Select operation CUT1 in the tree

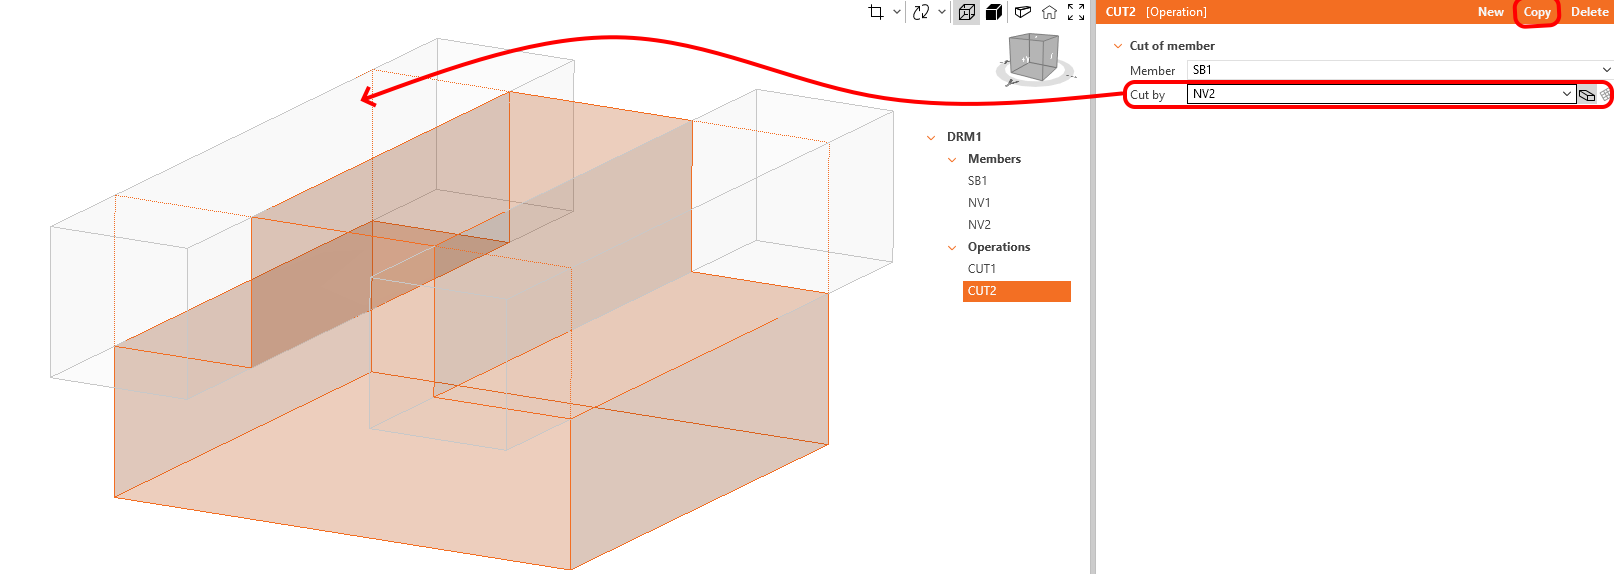pos(982,269)
